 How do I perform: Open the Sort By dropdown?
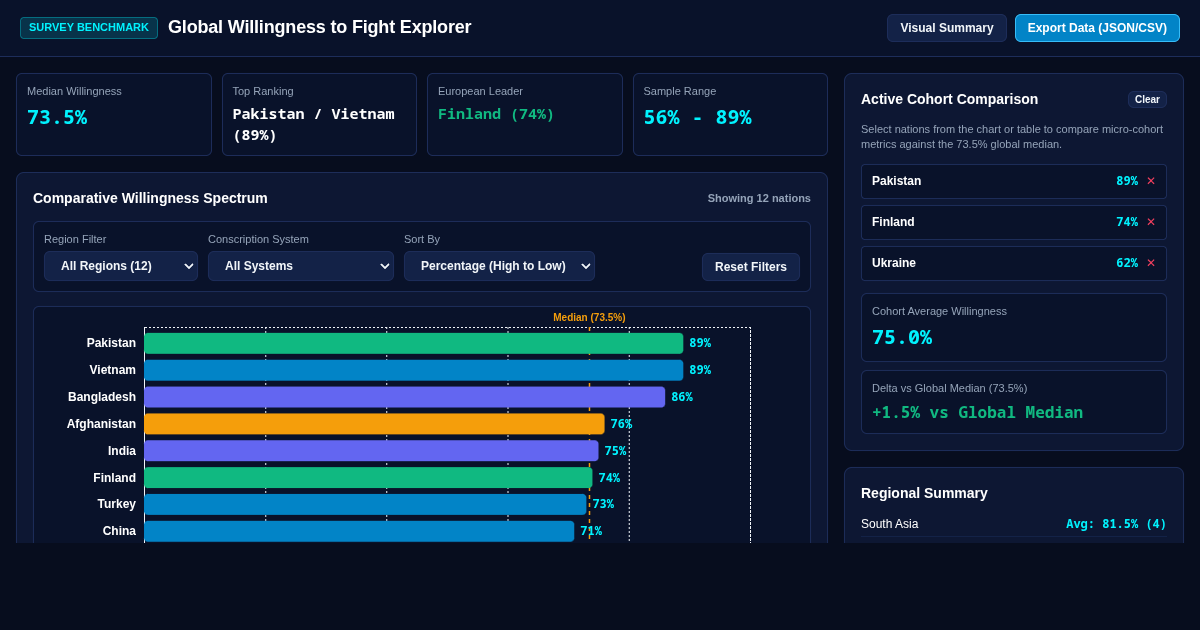tap(499, 266)
